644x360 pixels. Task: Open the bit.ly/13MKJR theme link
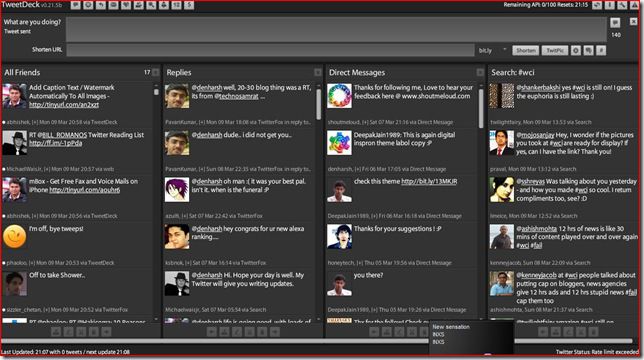[429, 181]
